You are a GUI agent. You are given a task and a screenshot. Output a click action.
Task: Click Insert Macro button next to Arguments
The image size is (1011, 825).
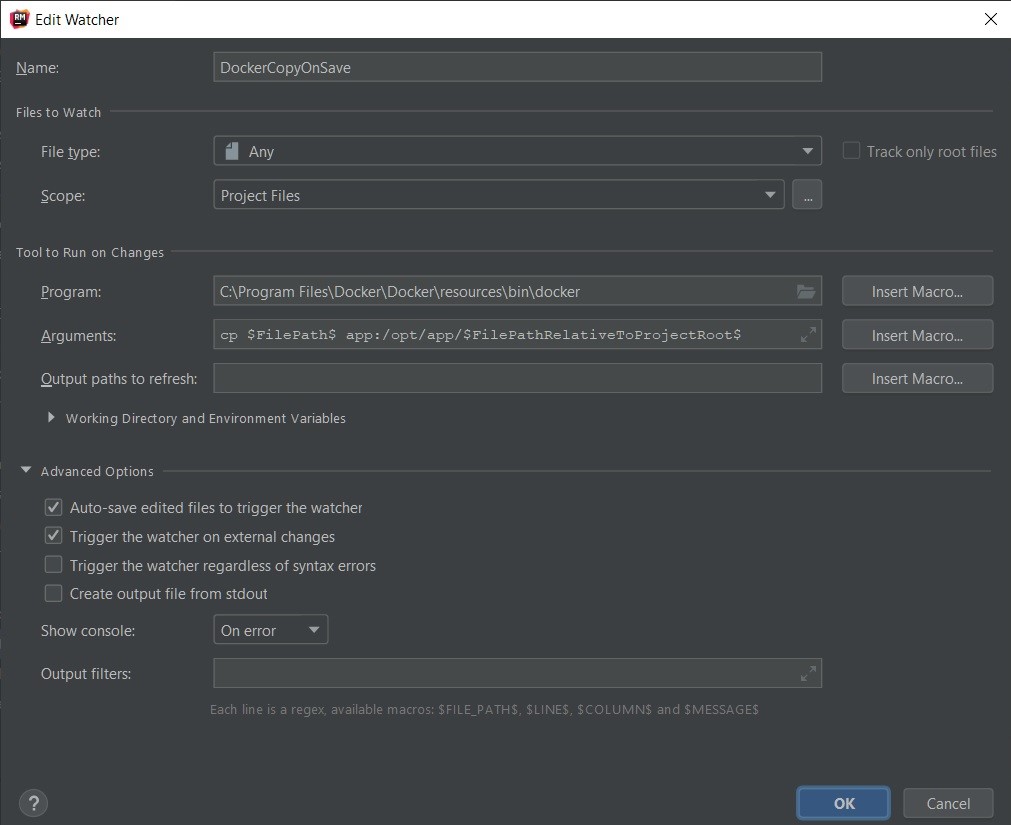[918, 335]
